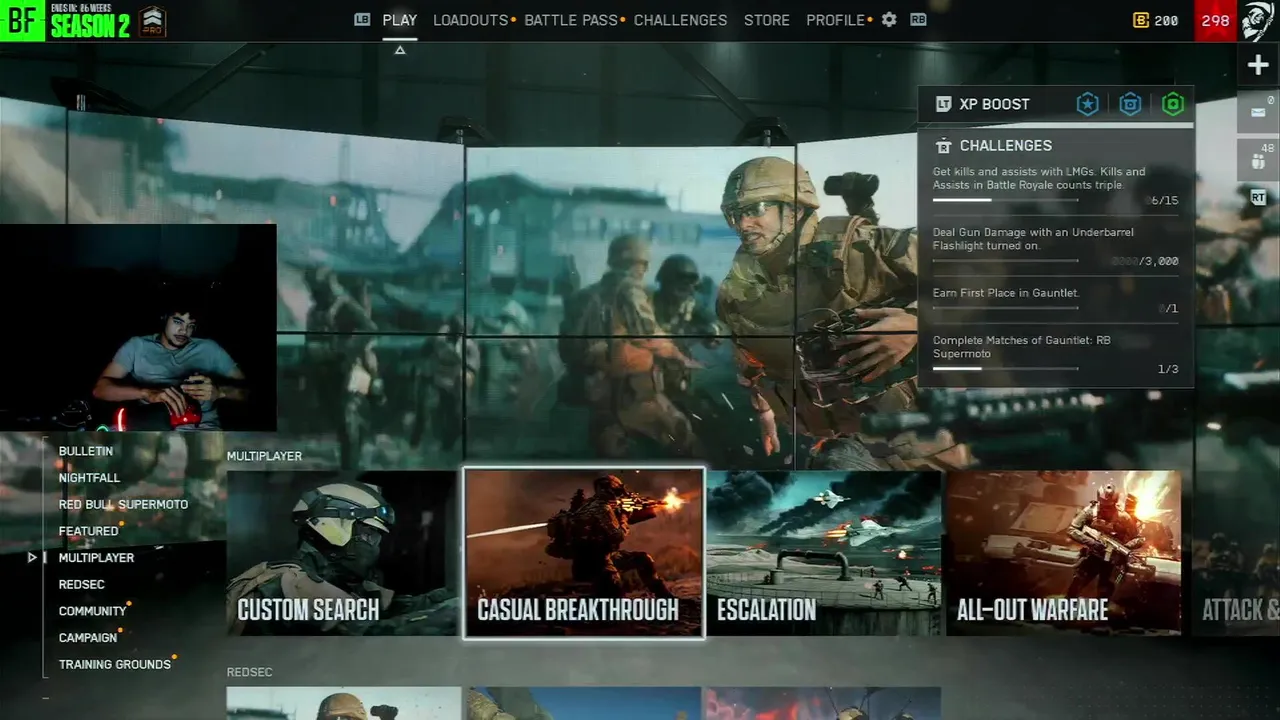This screenshot has height=720, width=1280.
Task: Open the Loadouts tab
Action: [x=471, y=20]
